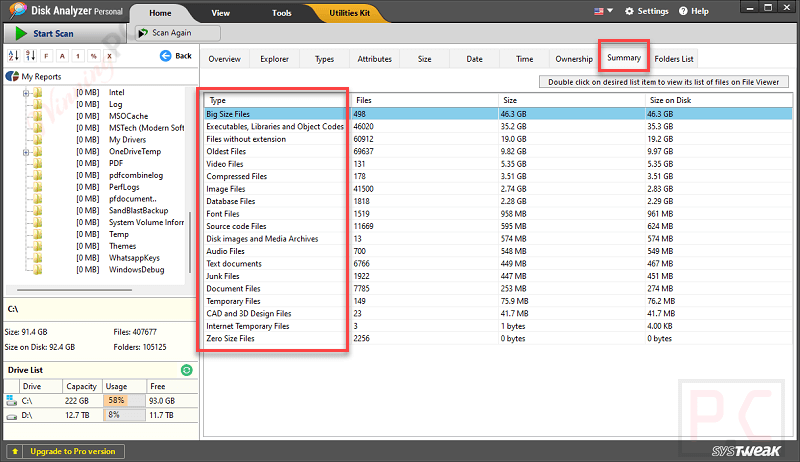Image resolution: width=800 pixels, height=462 pixels.
Task: Select the MSOCache folder
Action: (129, 116)
